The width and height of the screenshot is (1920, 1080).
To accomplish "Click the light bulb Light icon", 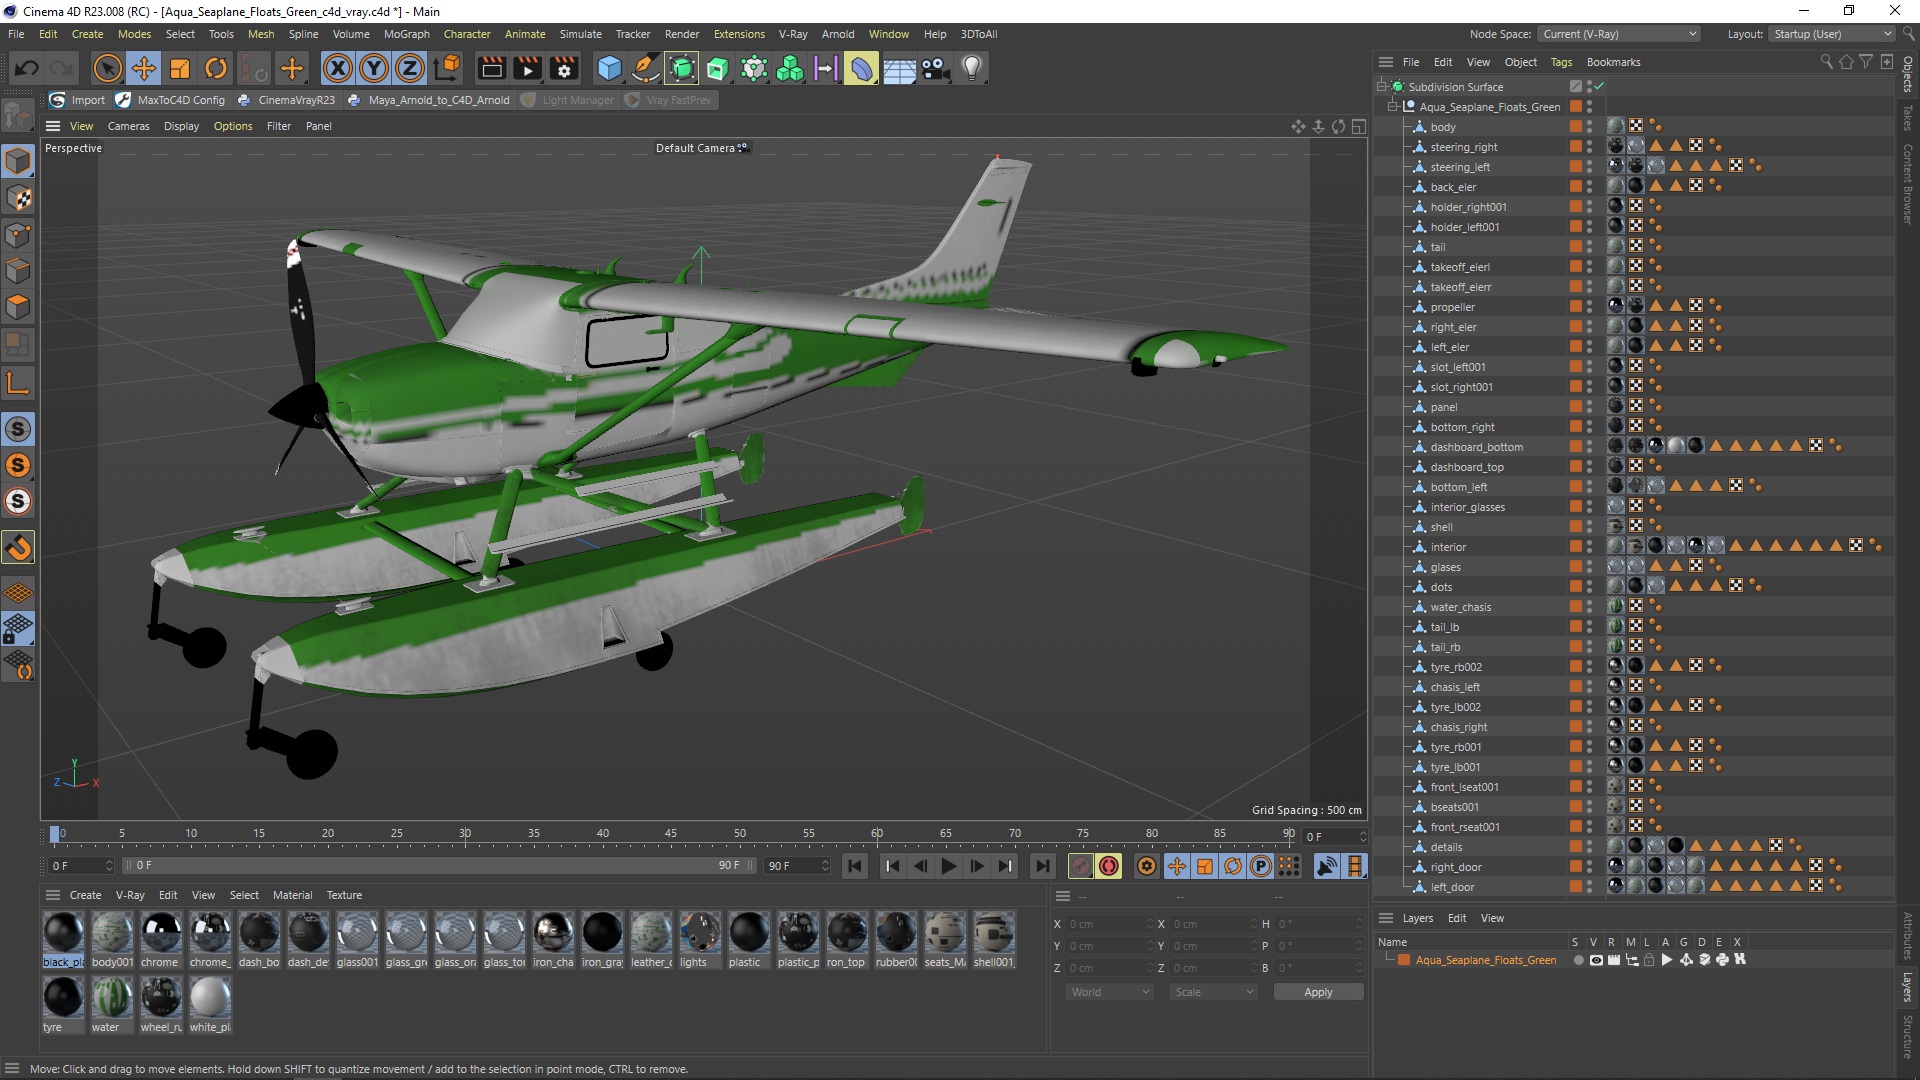I will (971, 68).
